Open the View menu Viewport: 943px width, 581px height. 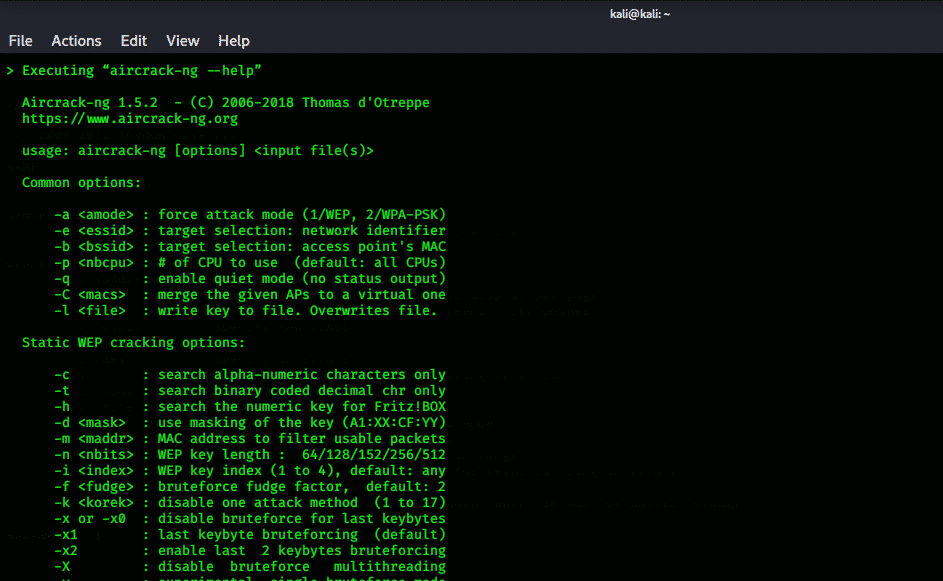[183, 41]
